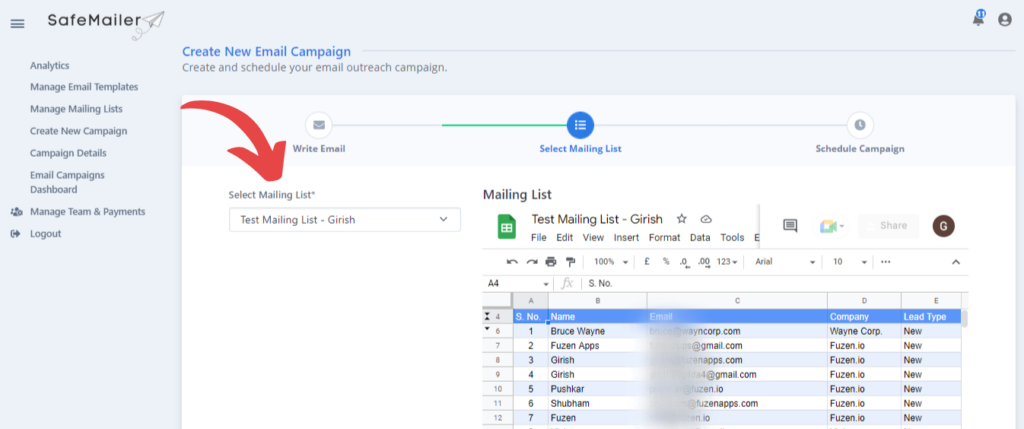Expand the Select Mailing List dropdown
The image size is (1024, 429).
pyautogui.click(x=345, y=219)
